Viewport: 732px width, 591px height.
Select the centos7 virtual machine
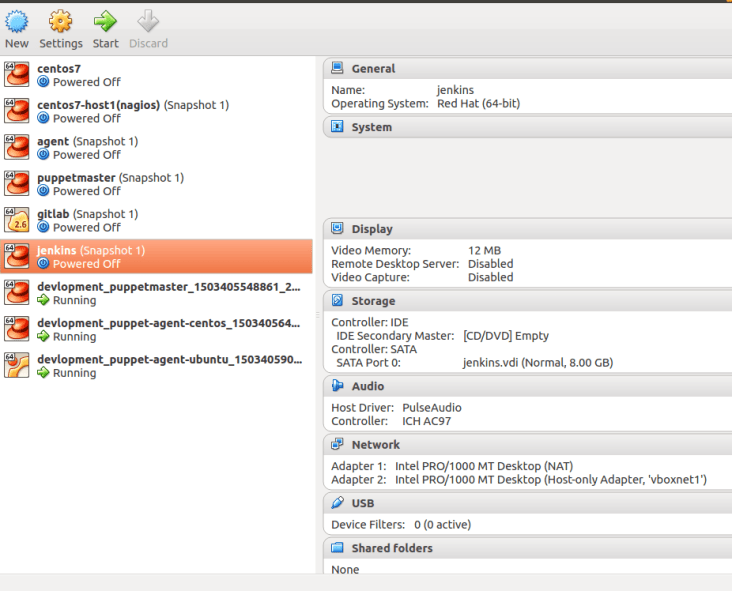click(x=156, y=74)
